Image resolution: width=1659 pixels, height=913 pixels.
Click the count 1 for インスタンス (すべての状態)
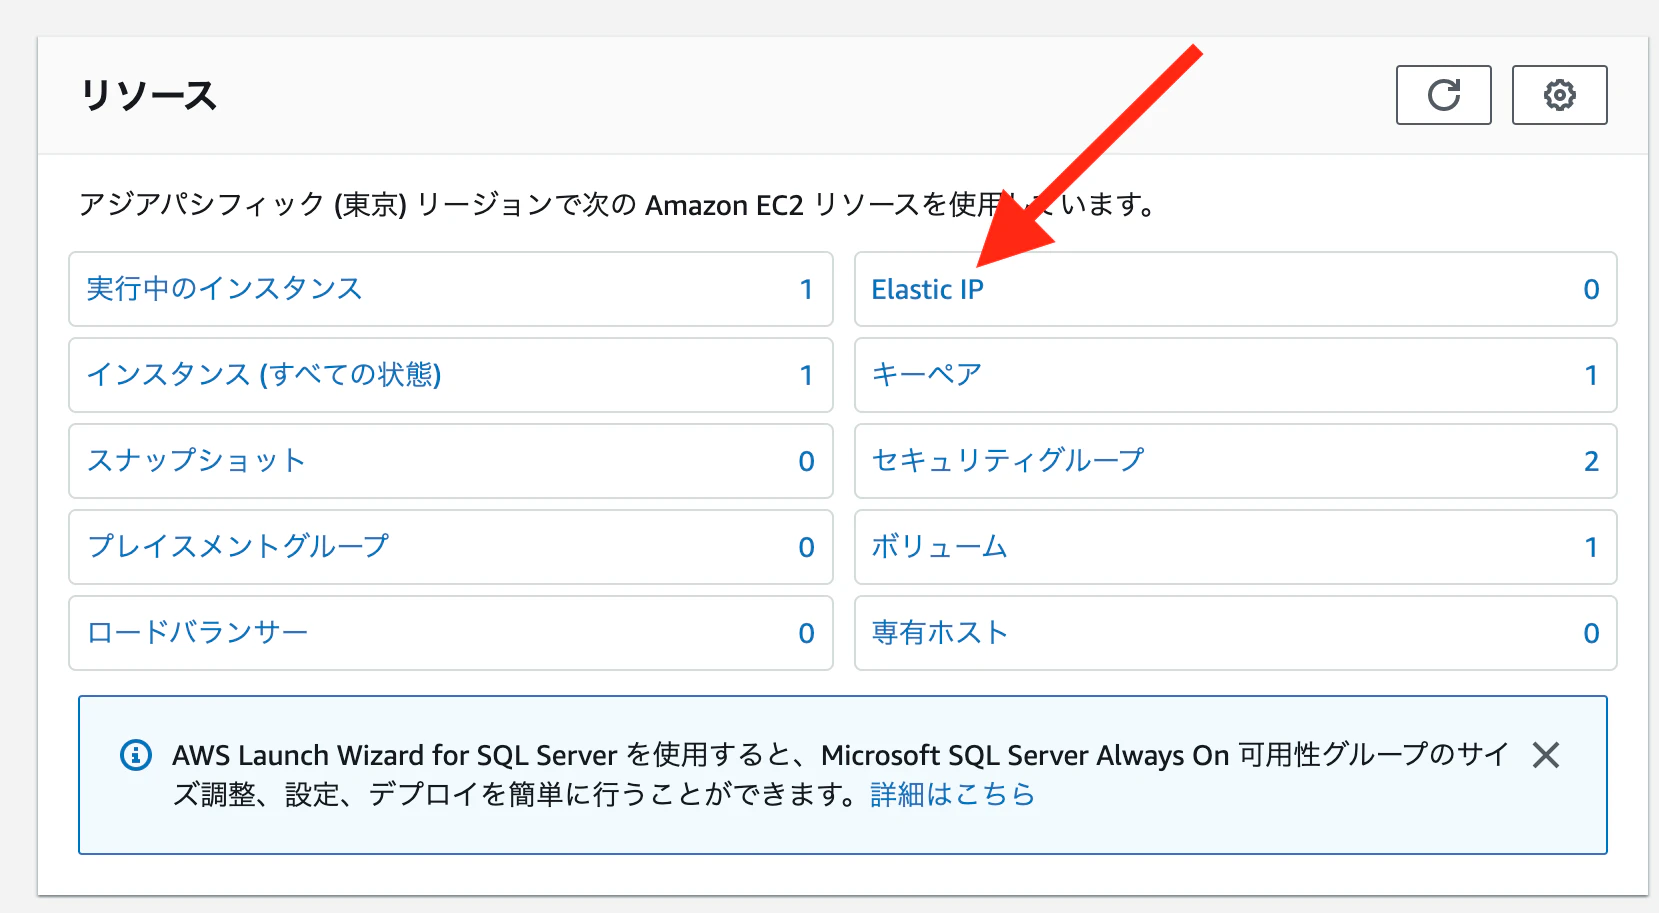pyautogui.click(x=806, y=375)
